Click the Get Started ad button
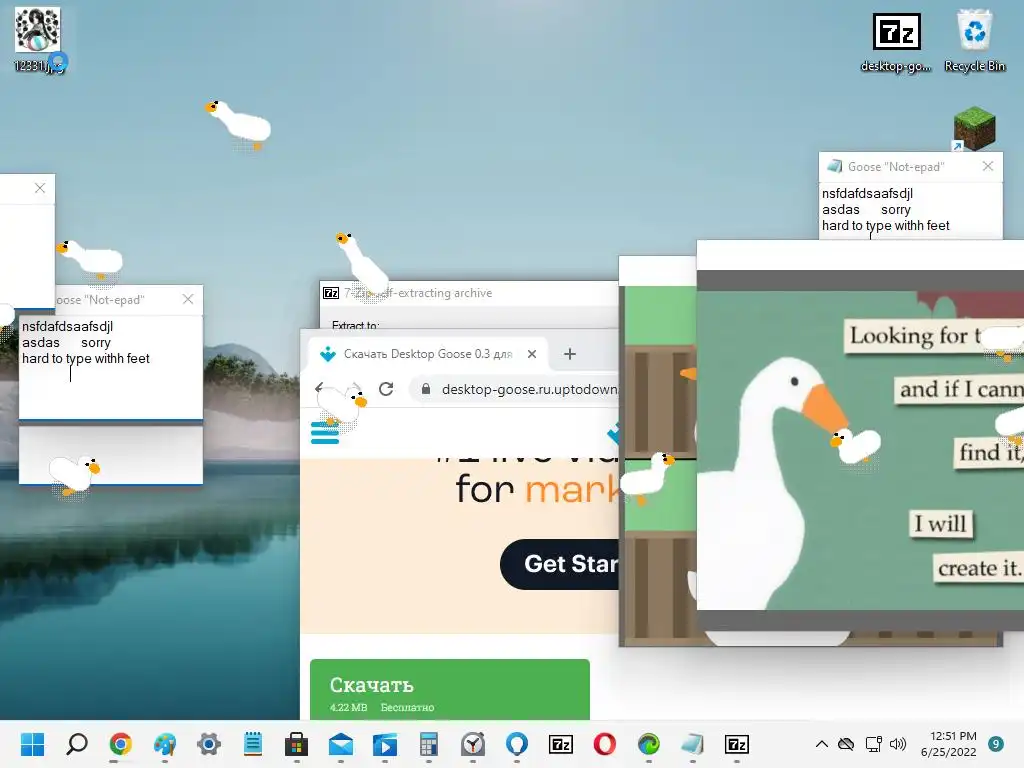The image size is (1024, 768). pos(560,564)
